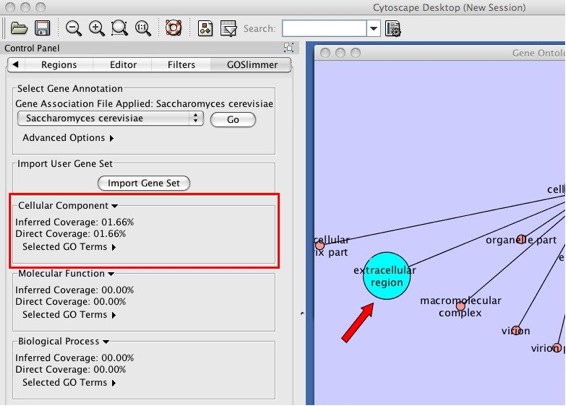Click Import Gene Set button
This screenshot has height=406, width=566.
click(144, 183)
